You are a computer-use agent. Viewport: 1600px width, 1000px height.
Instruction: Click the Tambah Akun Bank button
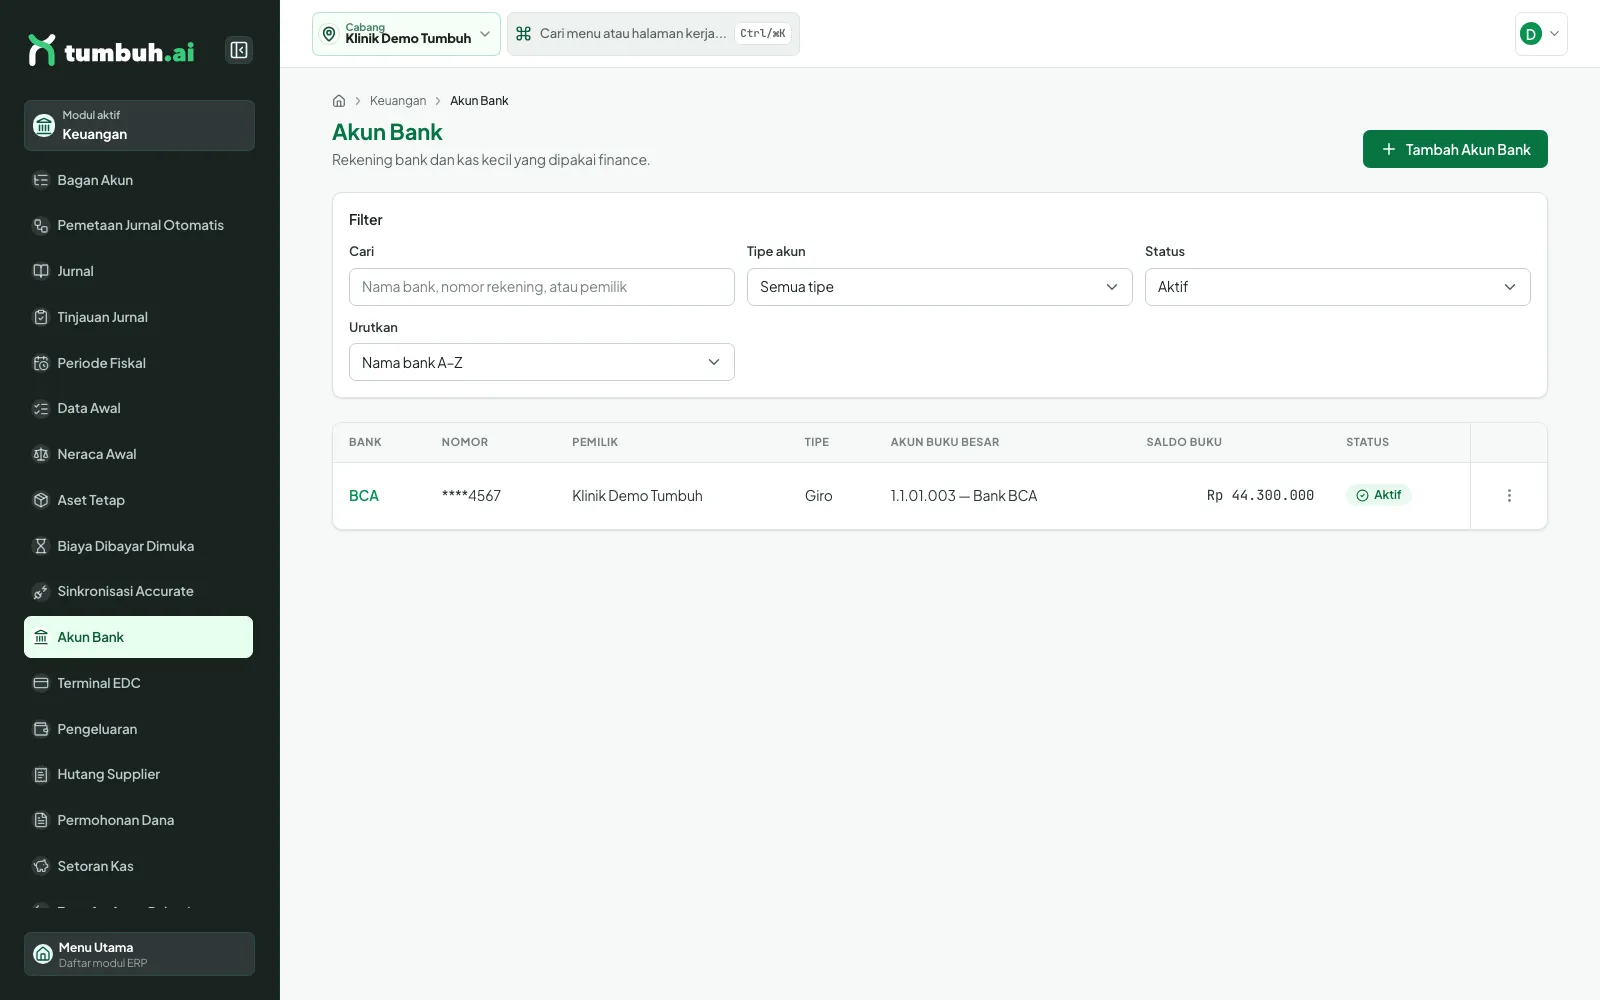coord(1455,149)
